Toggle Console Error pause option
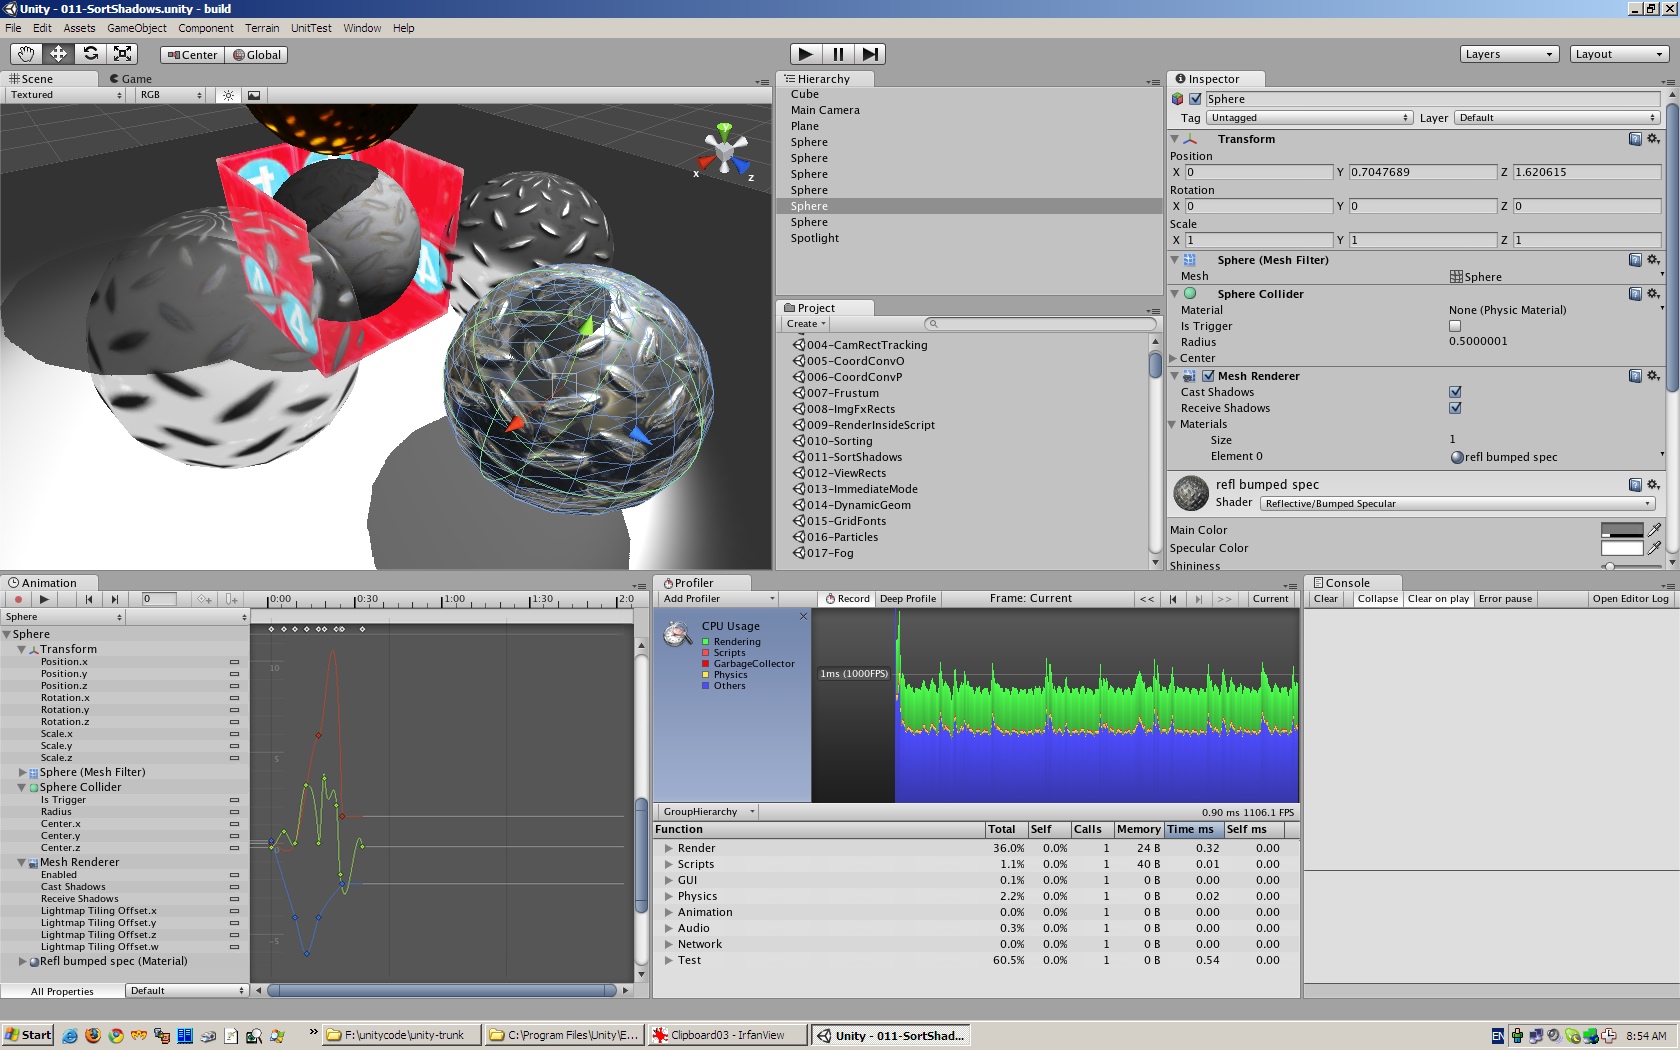The image size is (1680, 1050). [x=1505, y=599]
